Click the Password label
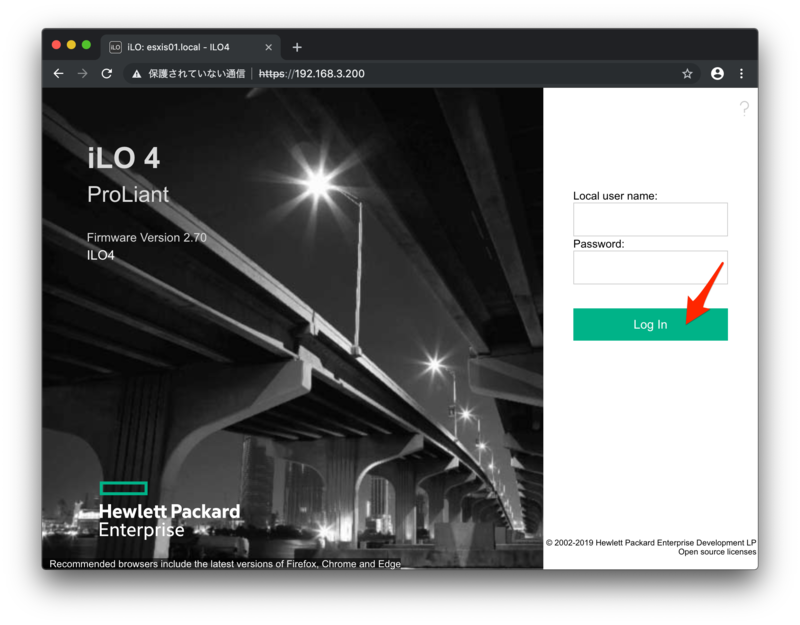 click(598, 244)
